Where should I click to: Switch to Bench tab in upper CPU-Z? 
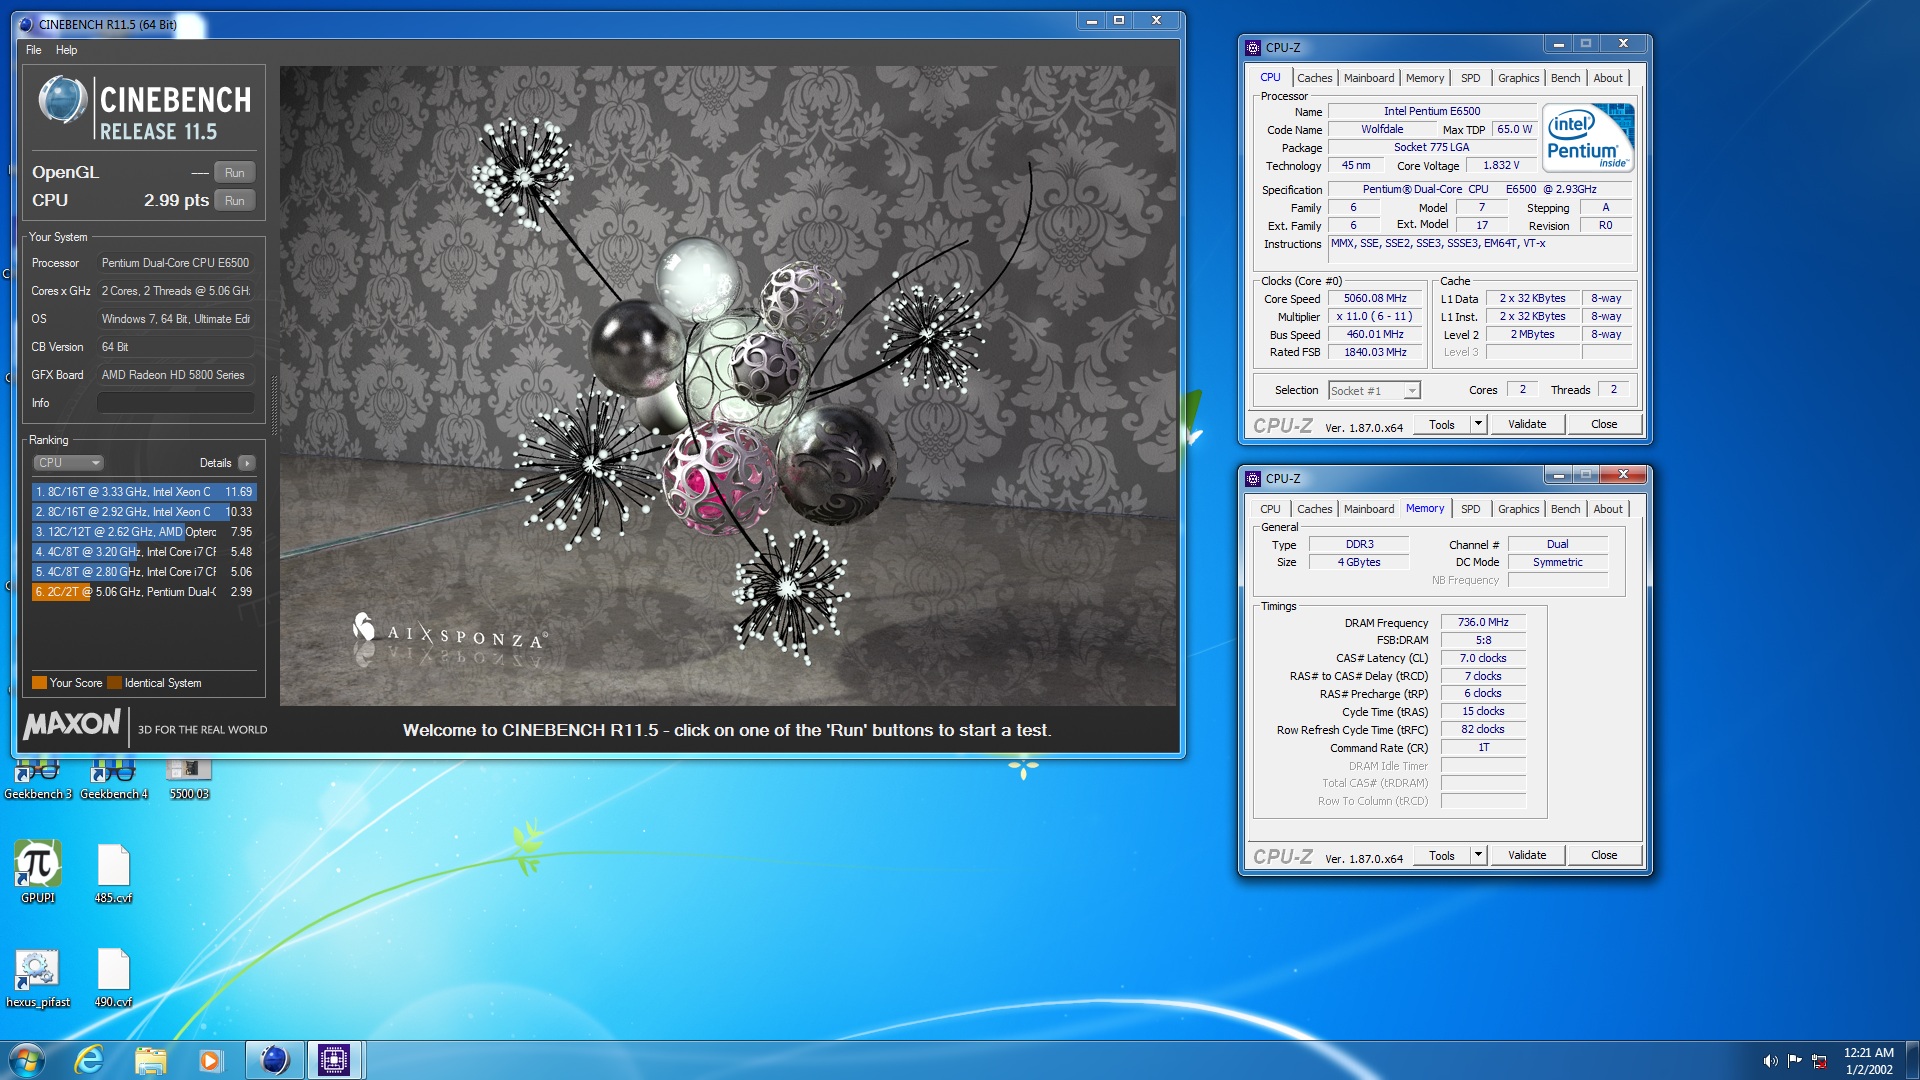coord(1565,78)
